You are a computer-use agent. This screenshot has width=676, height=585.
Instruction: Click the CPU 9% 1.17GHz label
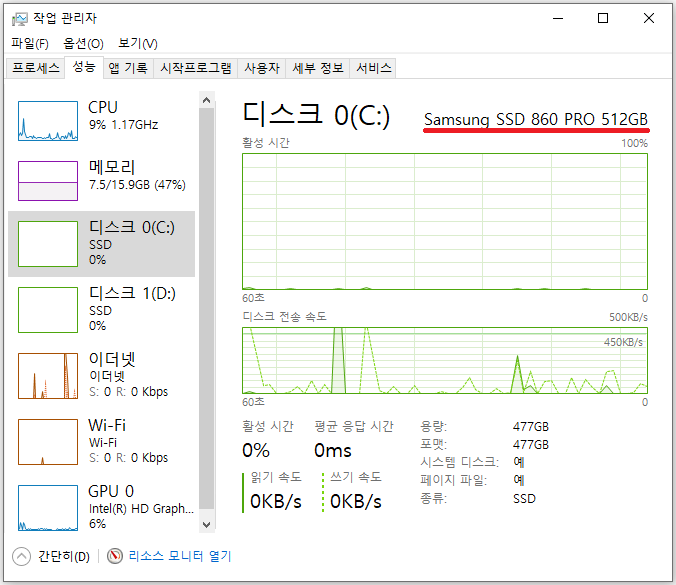(x=123, y=125)
